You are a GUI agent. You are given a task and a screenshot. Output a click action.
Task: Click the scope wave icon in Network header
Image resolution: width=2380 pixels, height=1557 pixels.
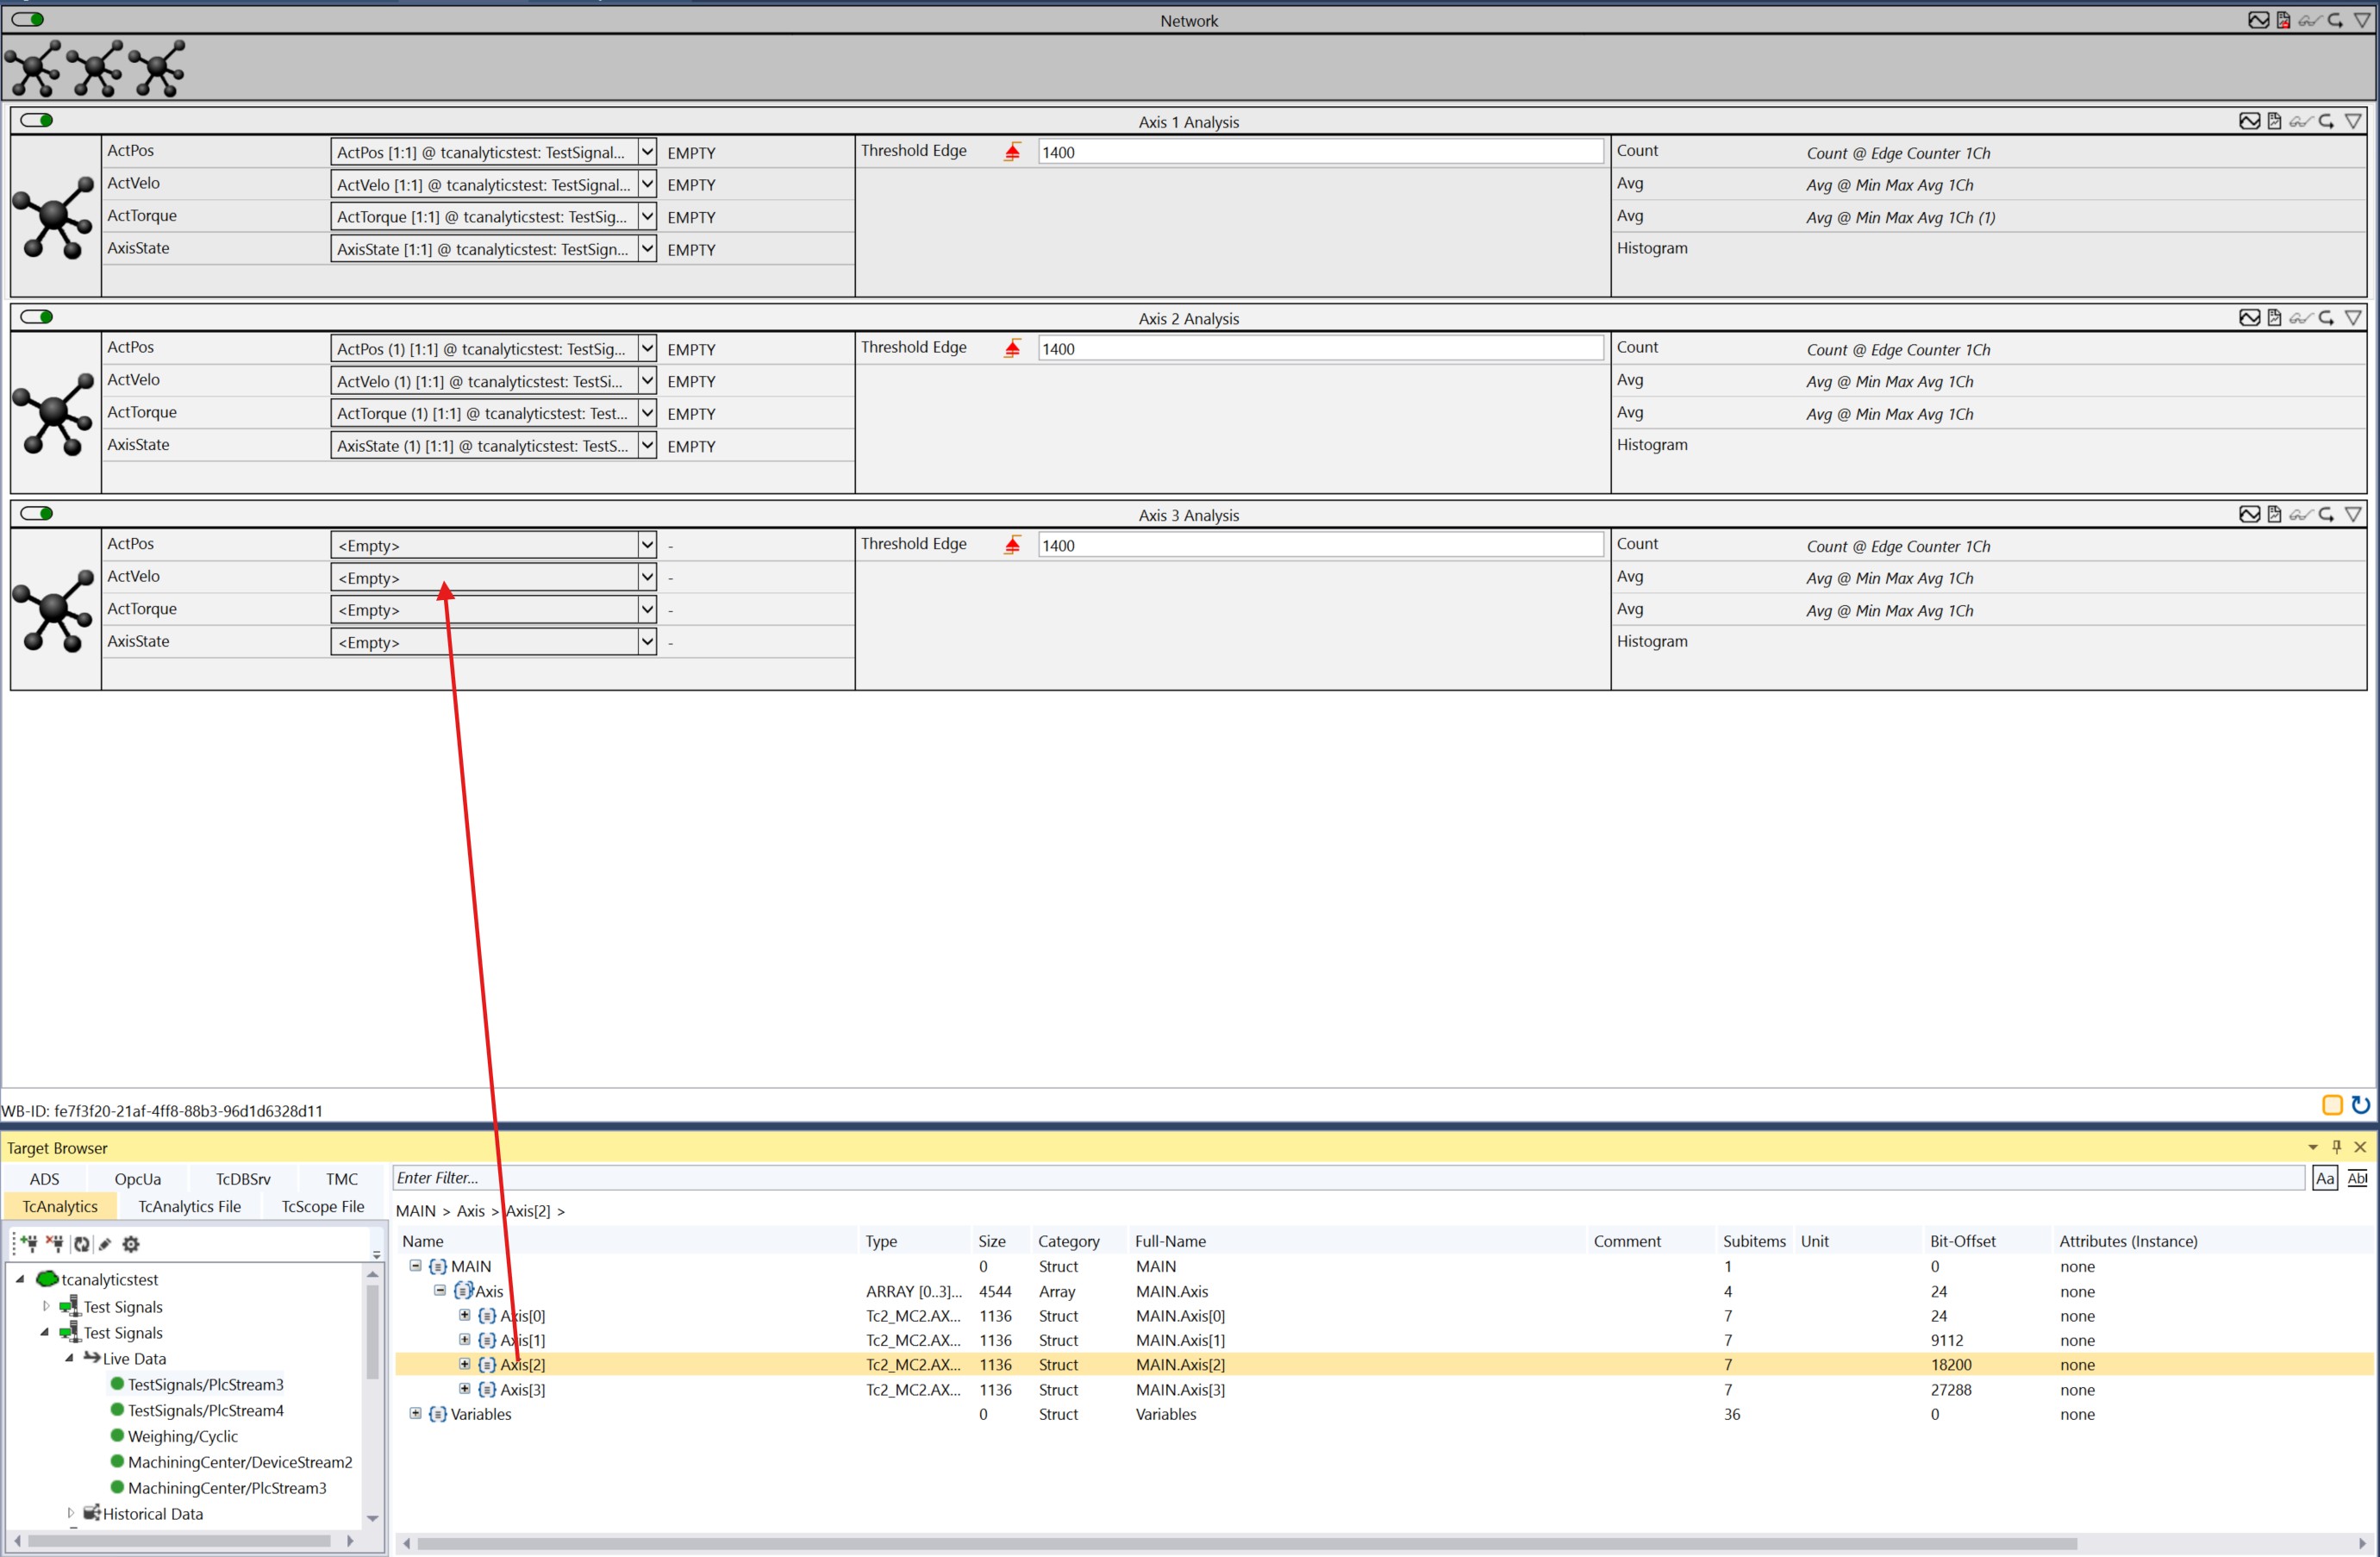point(2258,20)
